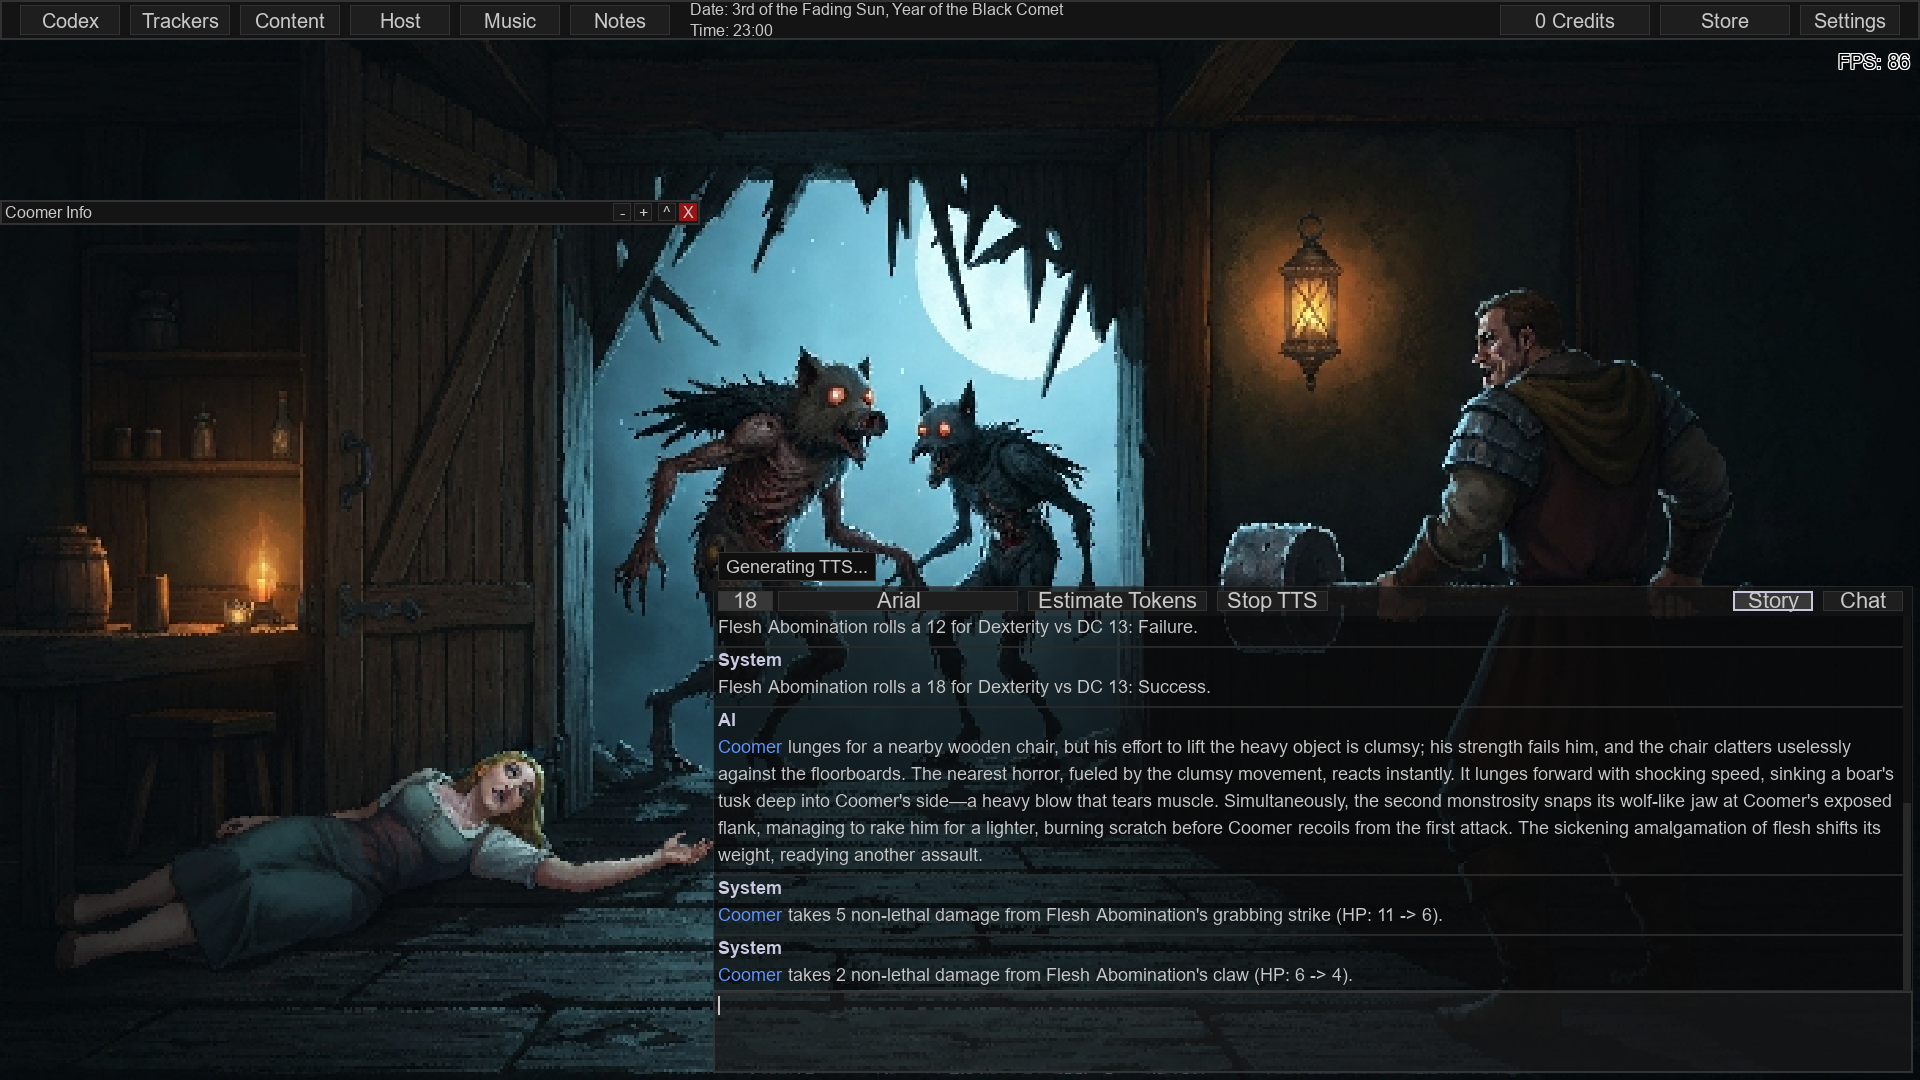This screenshot has width=1920, height=1080.
Task: Close the Coomer Info panel
Action: click(x=688, y=212)
